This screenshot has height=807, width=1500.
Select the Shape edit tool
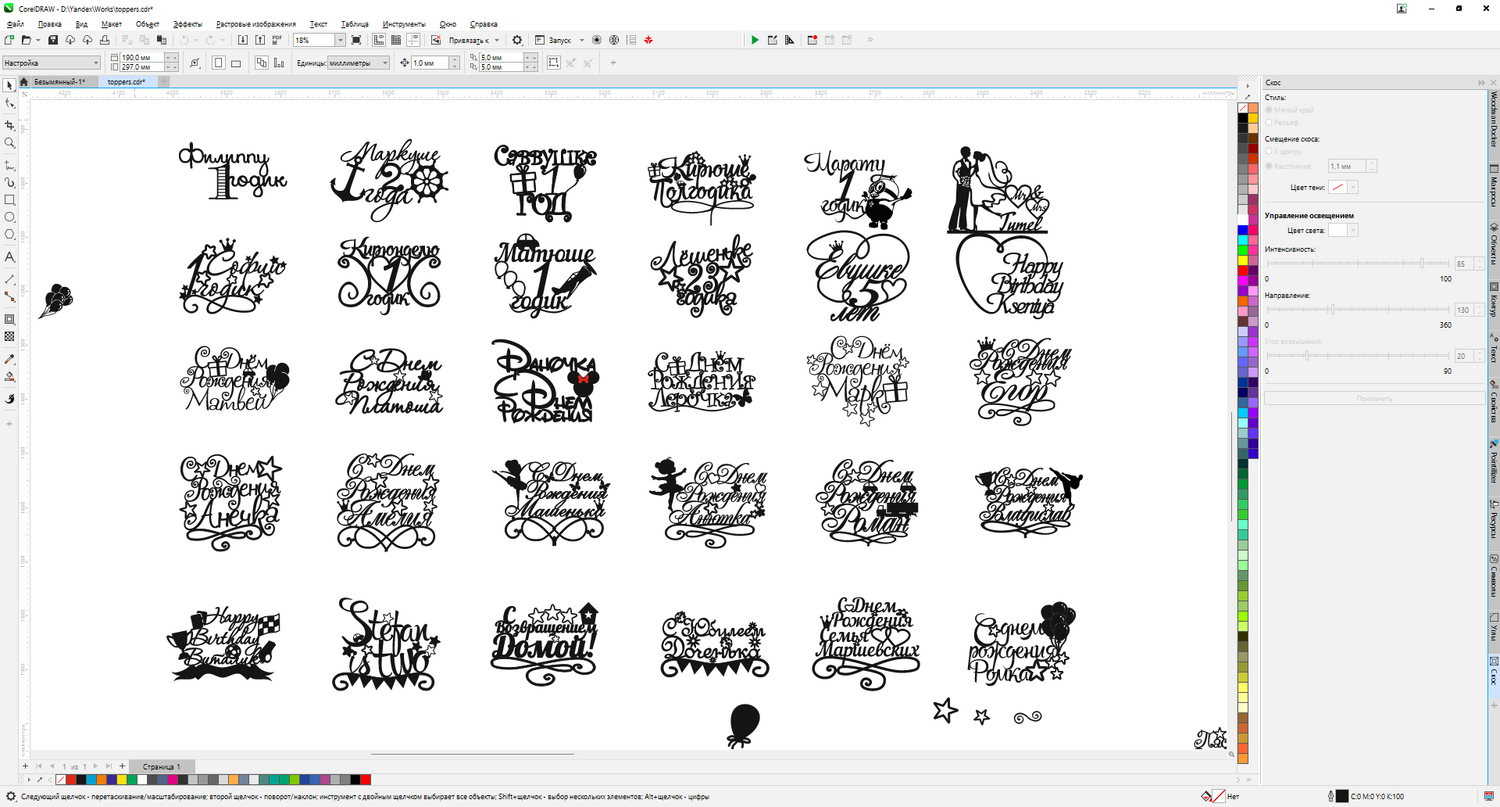point(10,103)
